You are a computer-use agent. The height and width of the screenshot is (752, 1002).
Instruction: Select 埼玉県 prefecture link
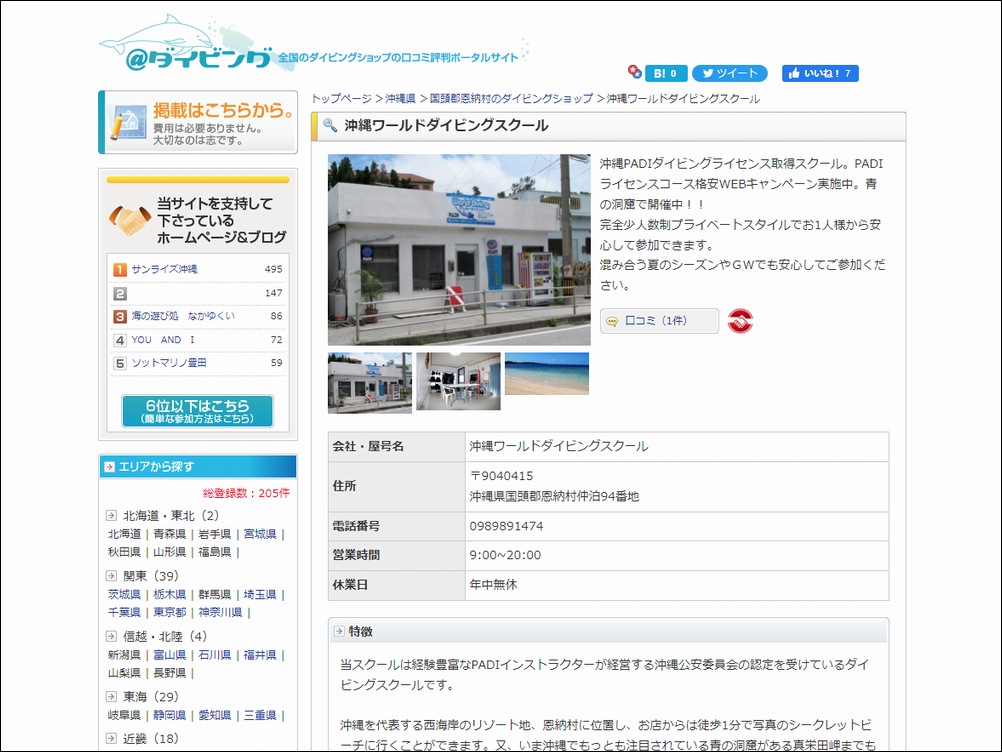tap(260, 594)
